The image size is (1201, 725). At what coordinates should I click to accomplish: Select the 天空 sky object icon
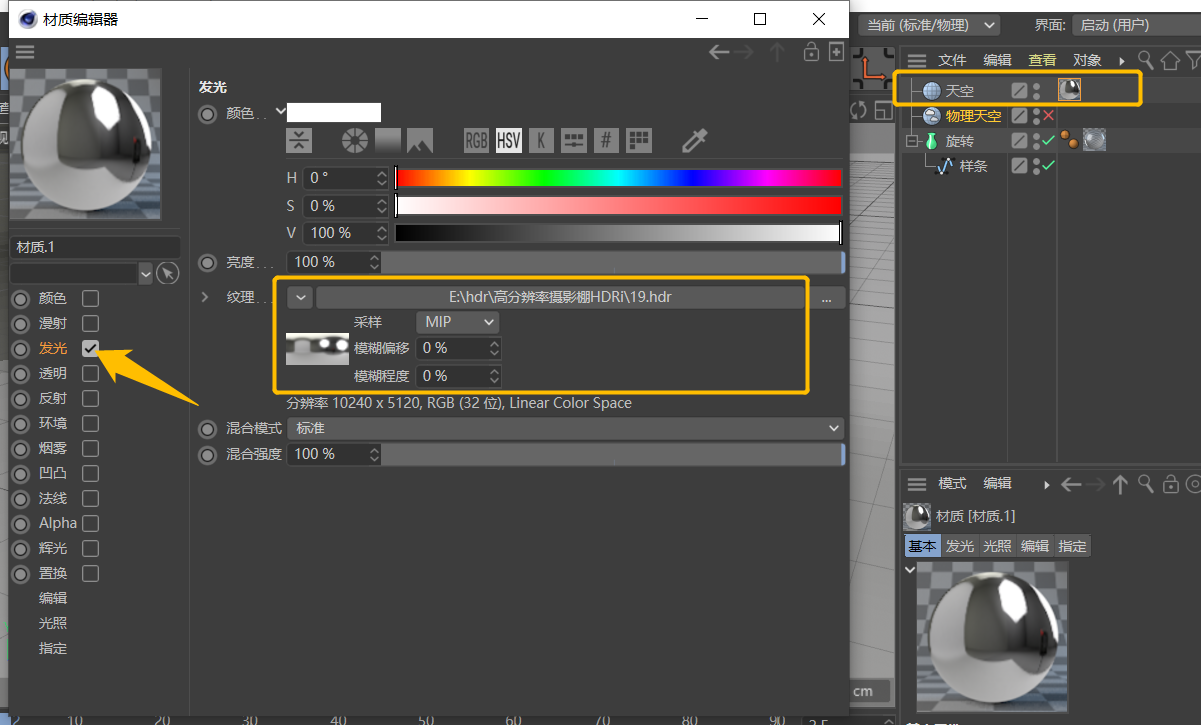932,91
